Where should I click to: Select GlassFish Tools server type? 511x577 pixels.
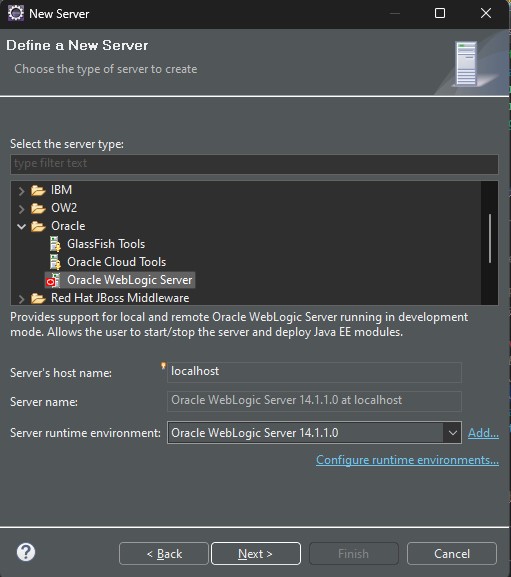tap(106, 244)
